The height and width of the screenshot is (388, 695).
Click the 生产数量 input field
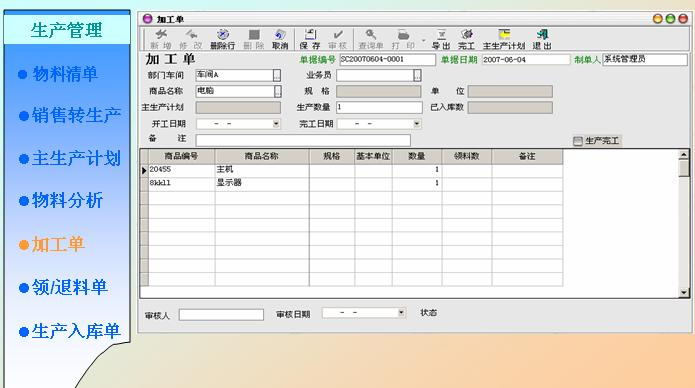(379, 107)
